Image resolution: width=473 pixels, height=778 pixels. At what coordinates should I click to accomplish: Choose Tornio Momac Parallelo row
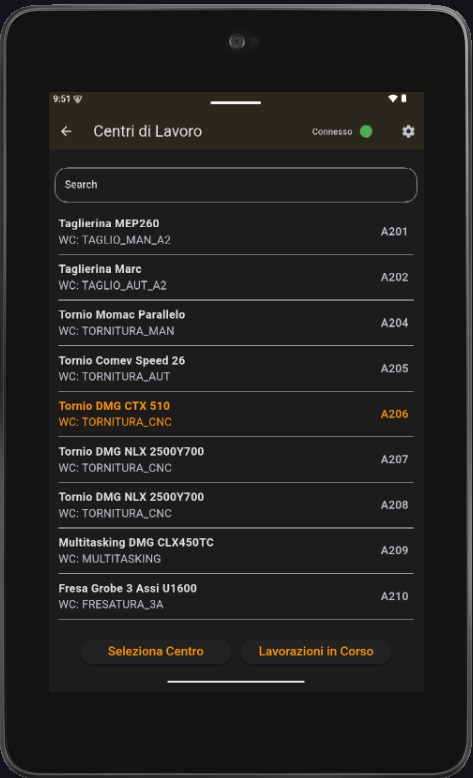tap(236, 323)
